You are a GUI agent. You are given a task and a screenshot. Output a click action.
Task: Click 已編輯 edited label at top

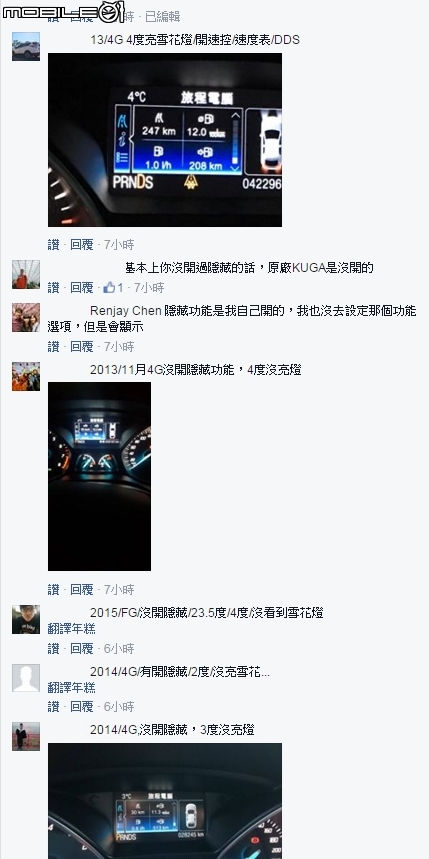pyautogui.click(x=162, y=17)
